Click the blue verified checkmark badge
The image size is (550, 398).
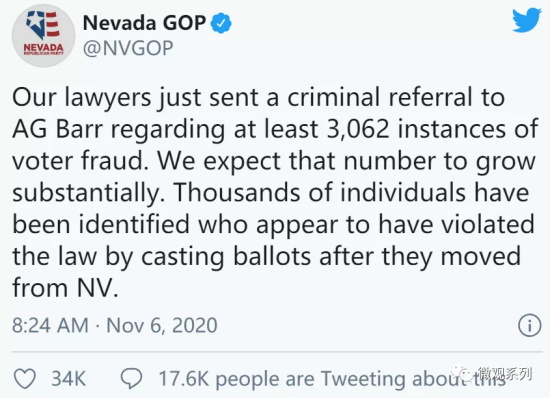point(221,23)
